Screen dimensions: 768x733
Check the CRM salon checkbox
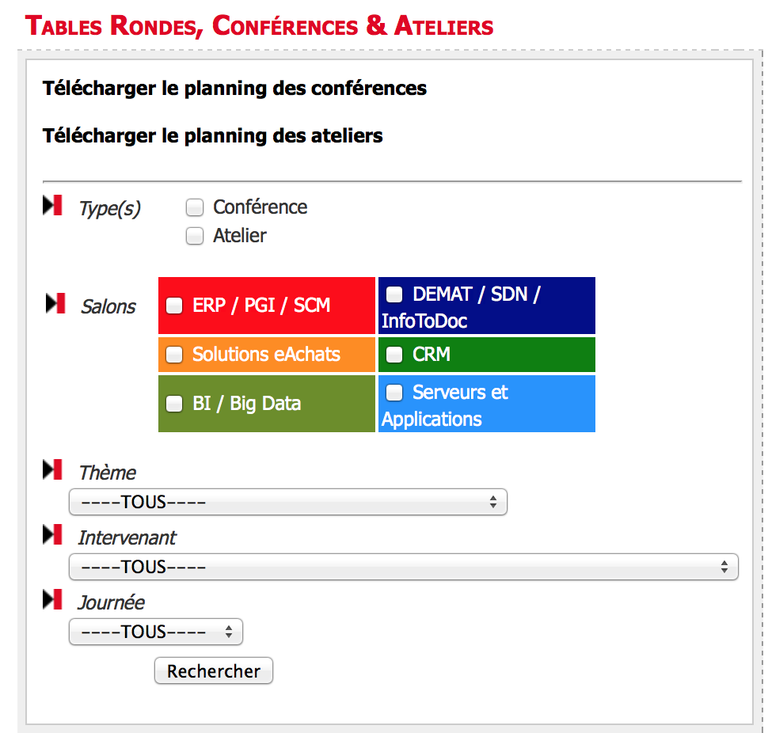(x=394, y=355)
